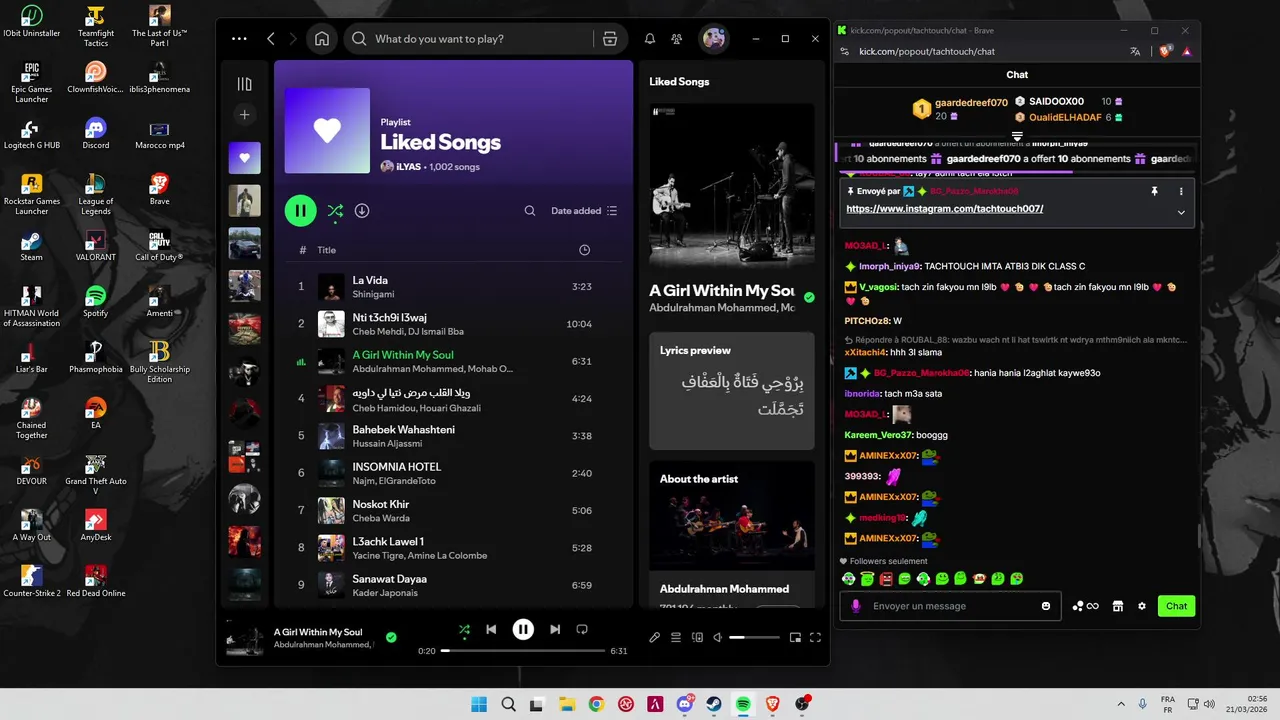
Task: Open the Kick chat shop icon
Action: pos(1118,606)
